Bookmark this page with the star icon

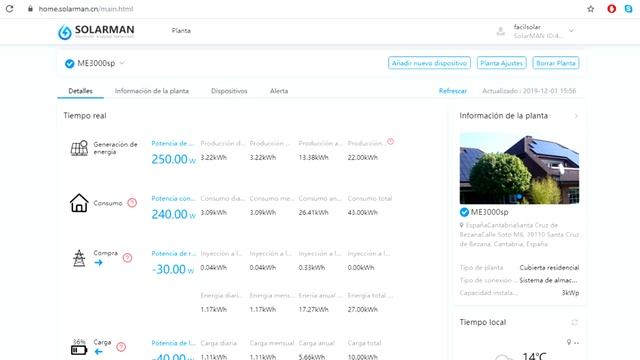pyautogui.click(x=591, y=9)
